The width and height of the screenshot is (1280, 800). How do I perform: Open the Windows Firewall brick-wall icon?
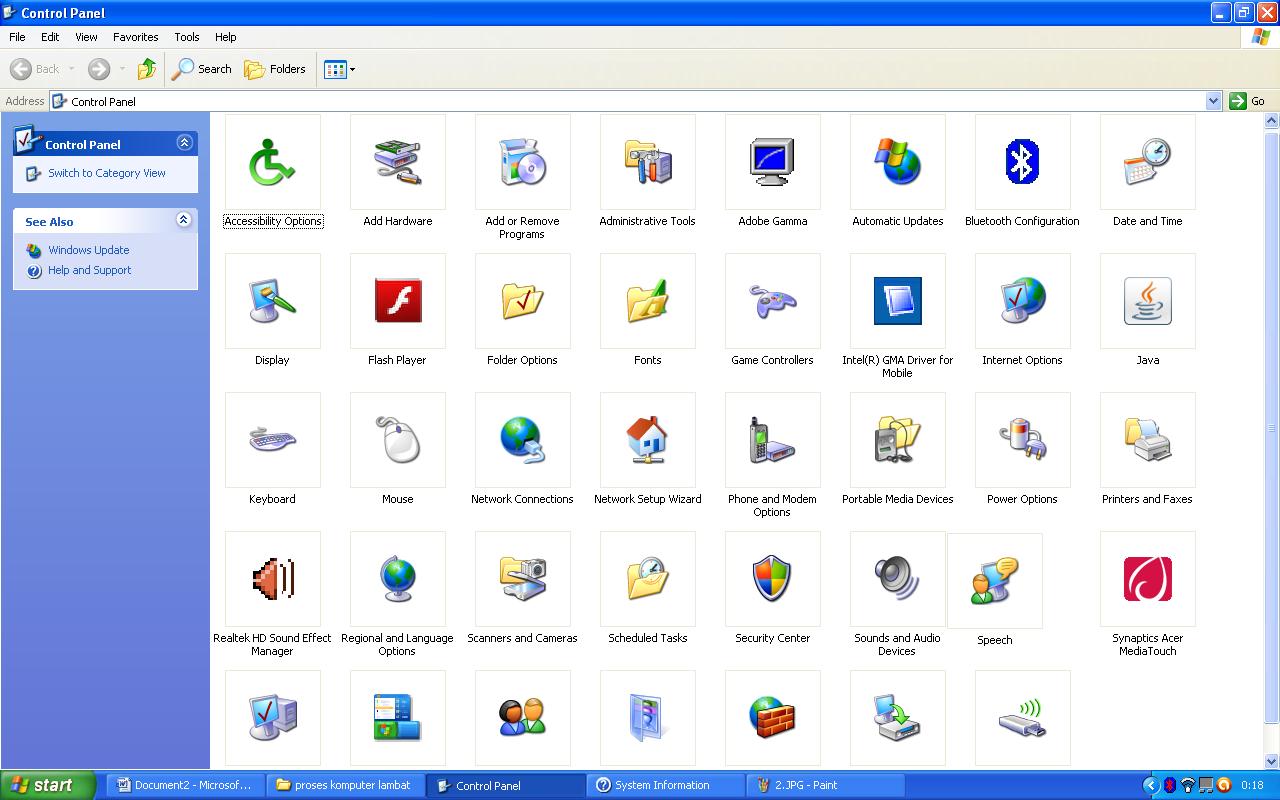(772, 718)
